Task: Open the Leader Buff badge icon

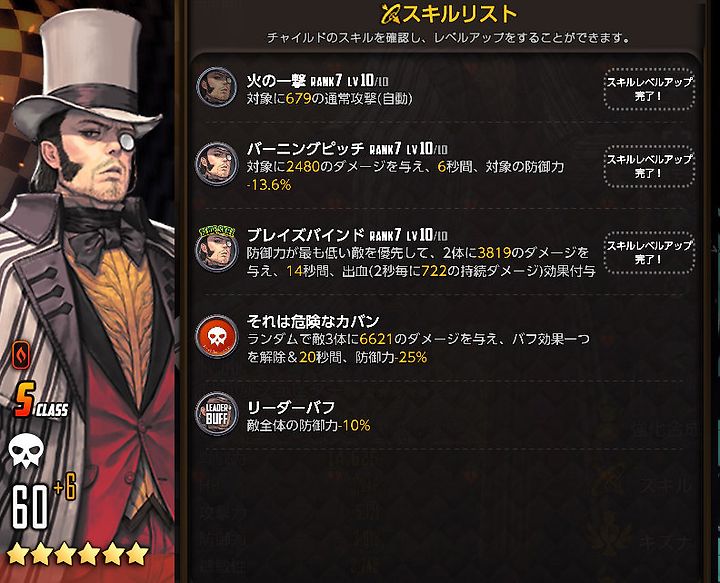Action: (x=216, y=414)
